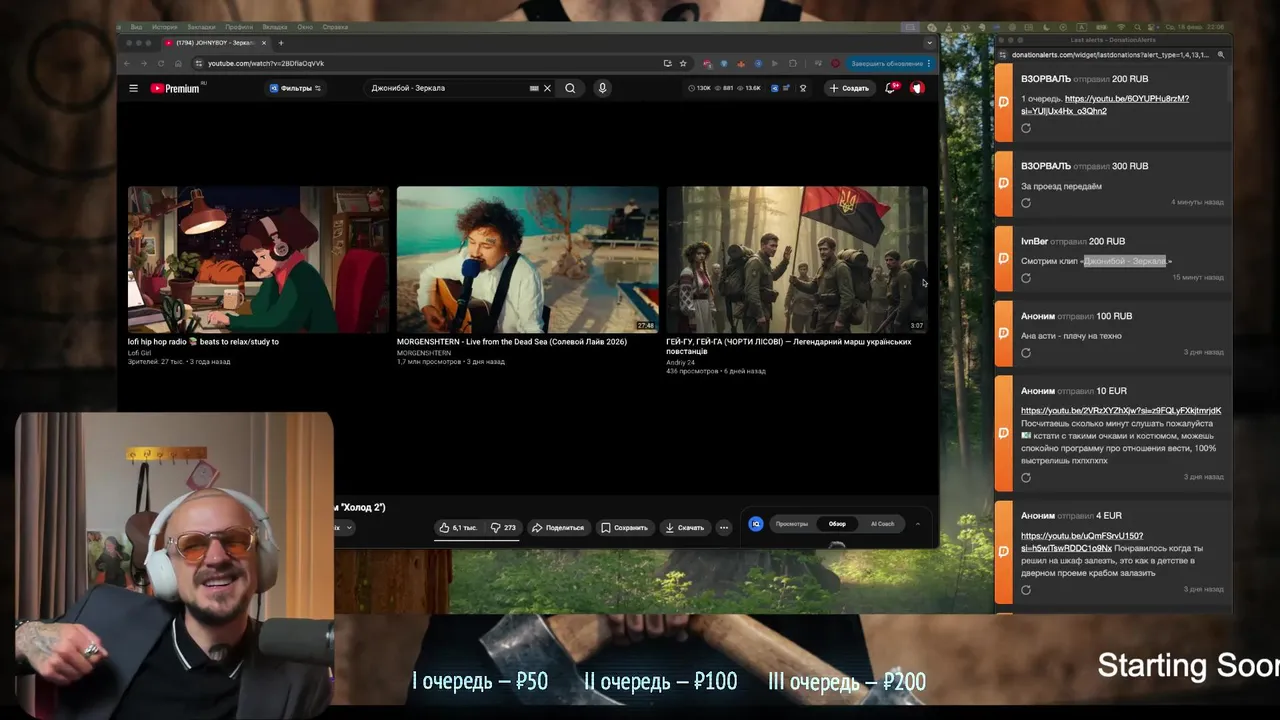Open the История menu in menu bar
Viewport: 1280px width, 720px height.
[165, 27]
